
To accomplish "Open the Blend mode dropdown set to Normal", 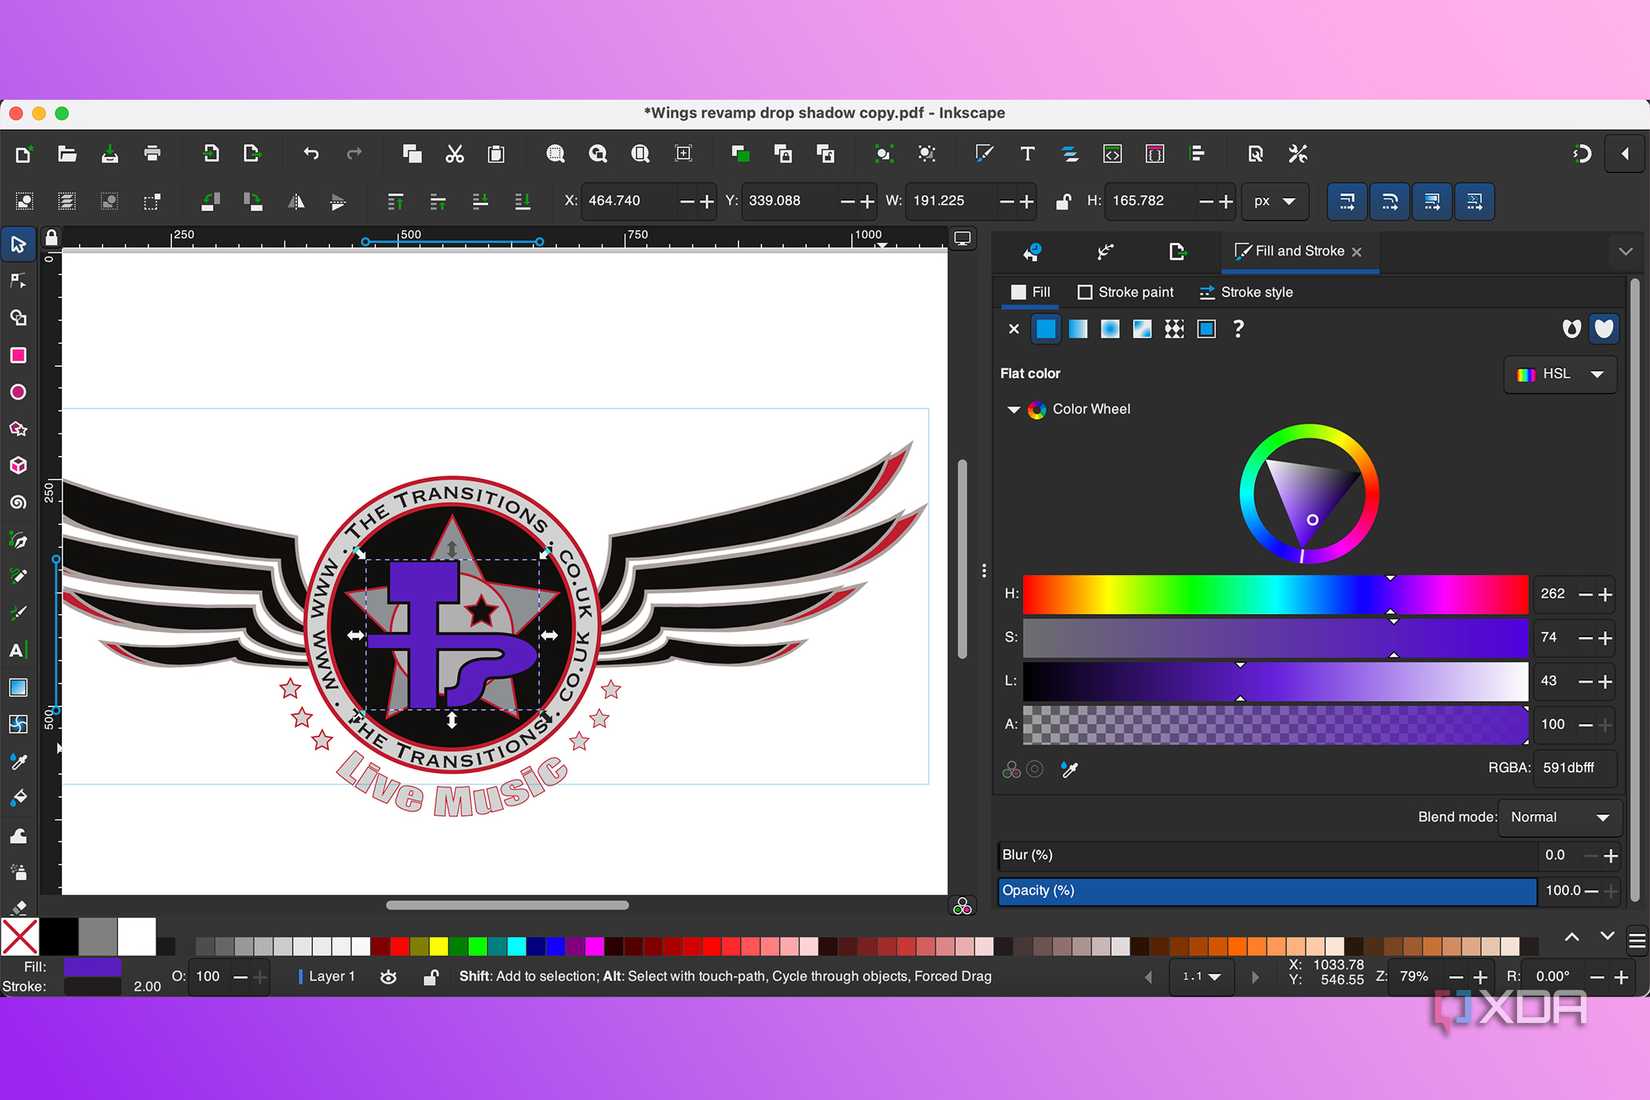I will 1560,817.
